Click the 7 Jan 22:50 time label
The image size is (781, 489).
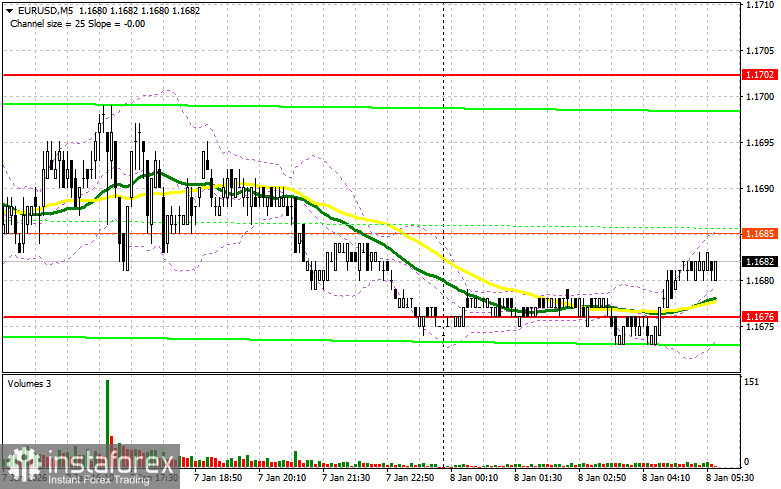pos(410,478)
